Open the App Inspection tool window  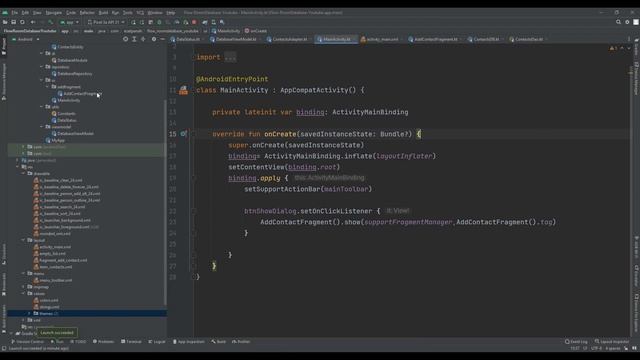click(x=189, y=342)
